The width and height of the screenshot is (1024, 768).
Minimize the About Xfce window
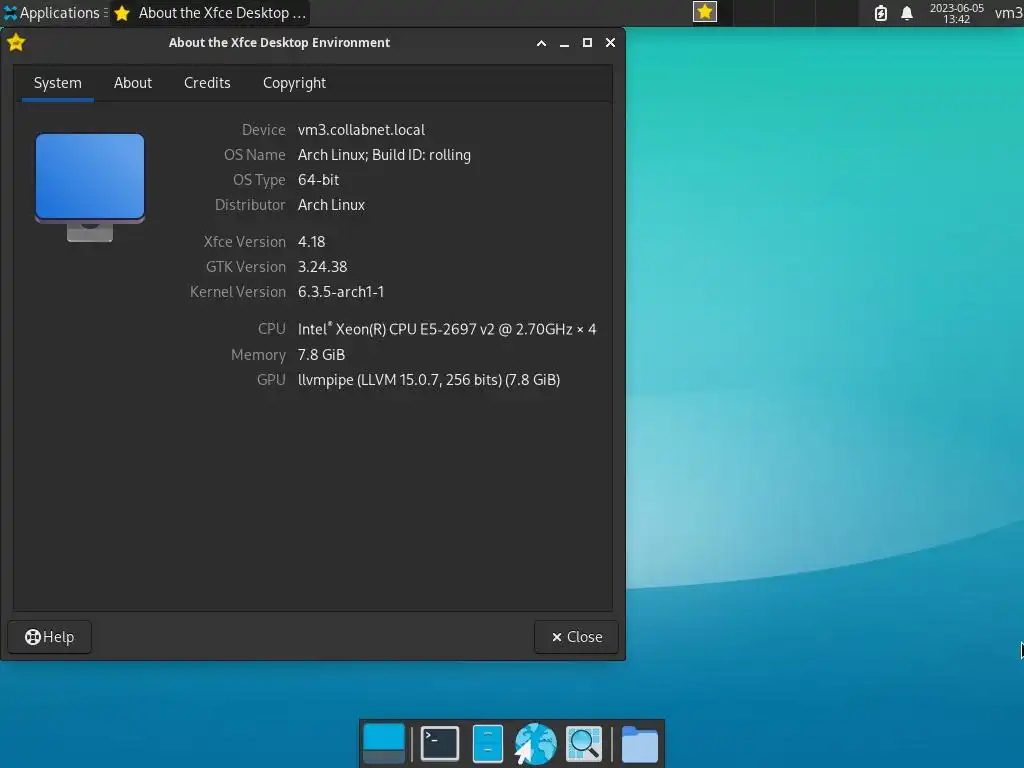click(x=564, y=43)
